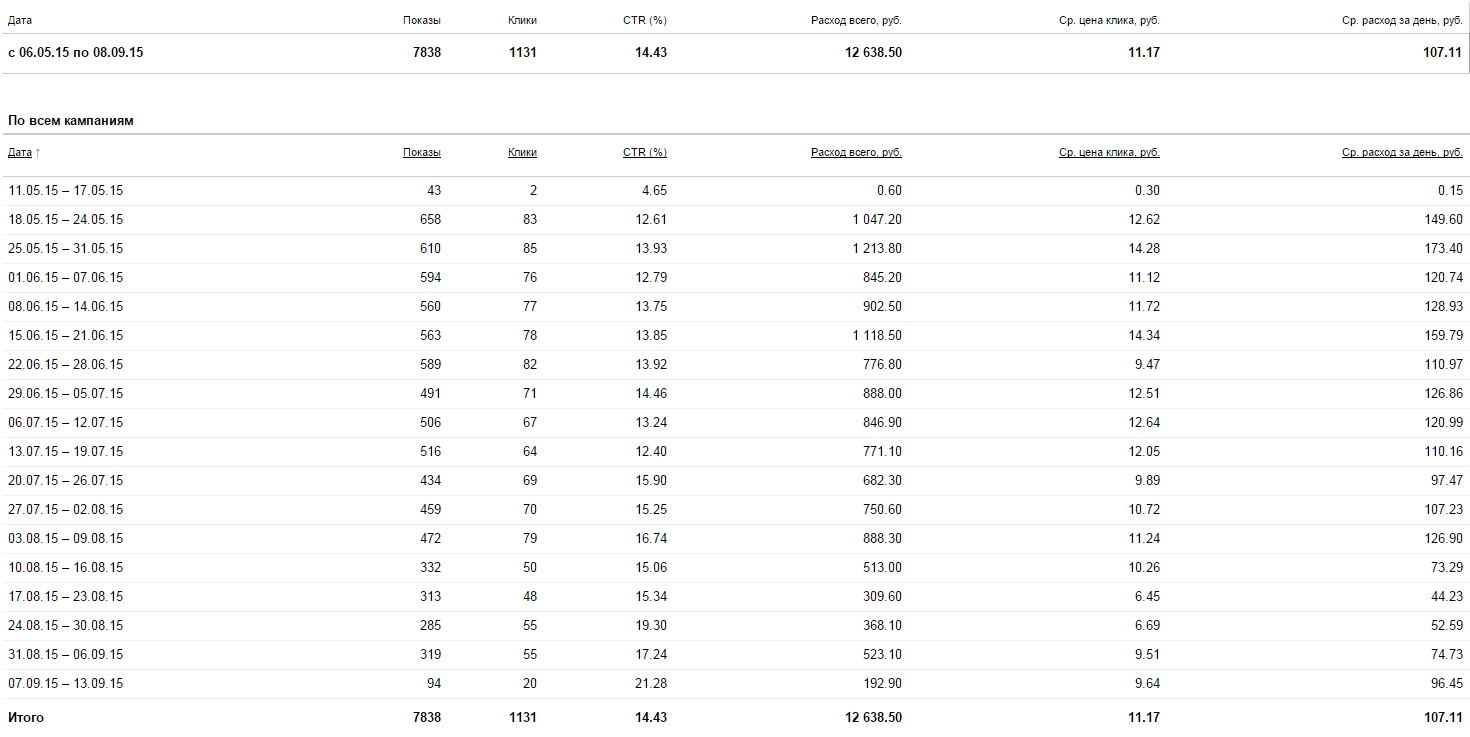1470x737 pixels.
Task: Select the 07.09.15 – 13.09.15 date cell
Action: pyautogui.click(x=66, y=683)
